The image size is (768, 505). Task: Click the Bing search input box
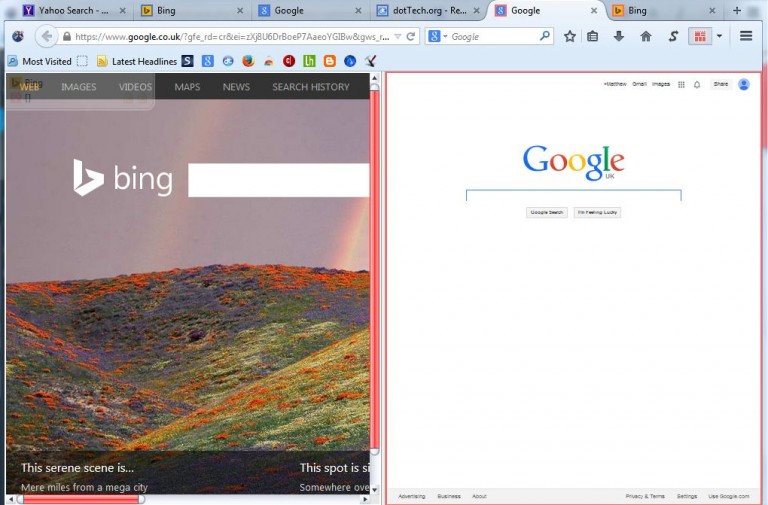[279, 180]
